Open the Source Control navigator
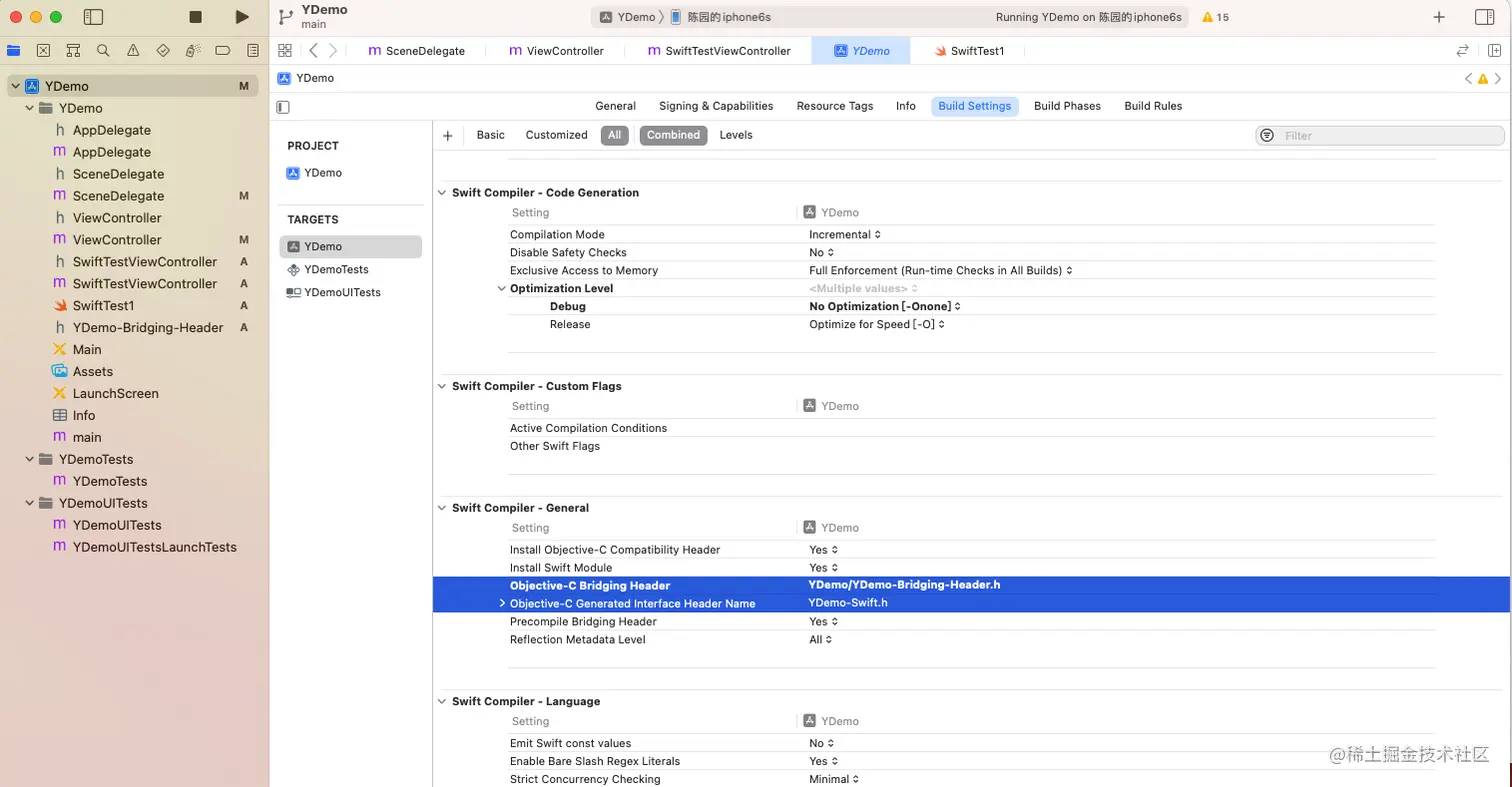 point(43,50)
